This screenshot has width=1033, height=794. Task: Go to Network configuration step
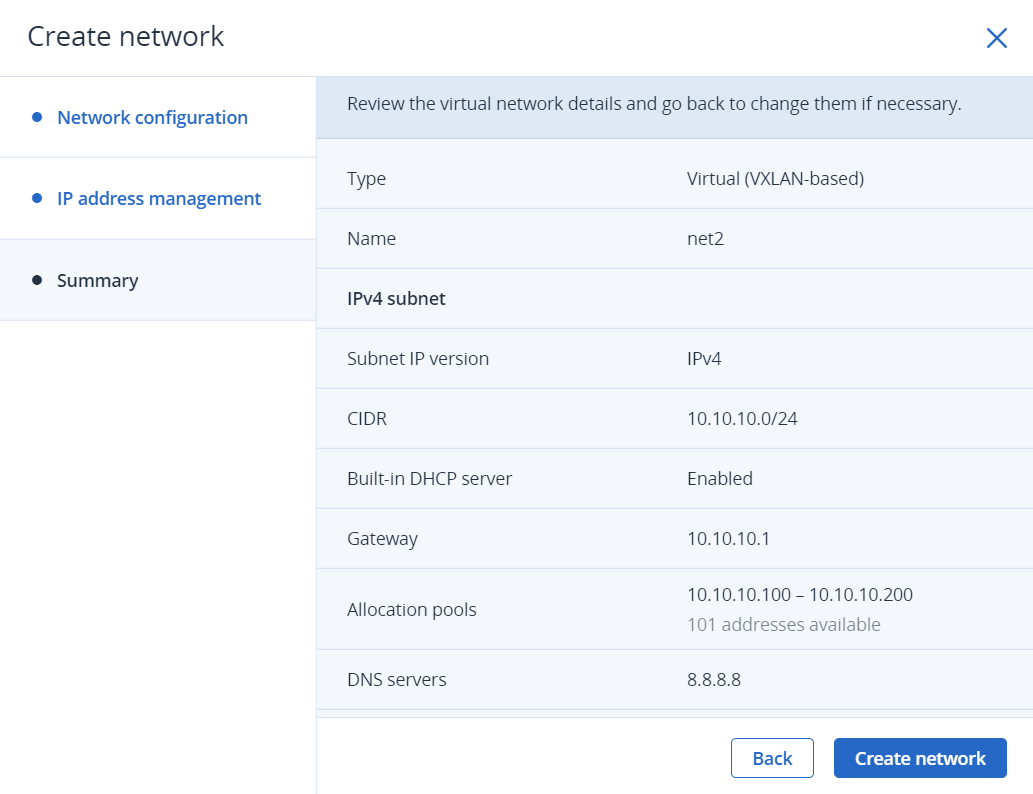[152, 117]
